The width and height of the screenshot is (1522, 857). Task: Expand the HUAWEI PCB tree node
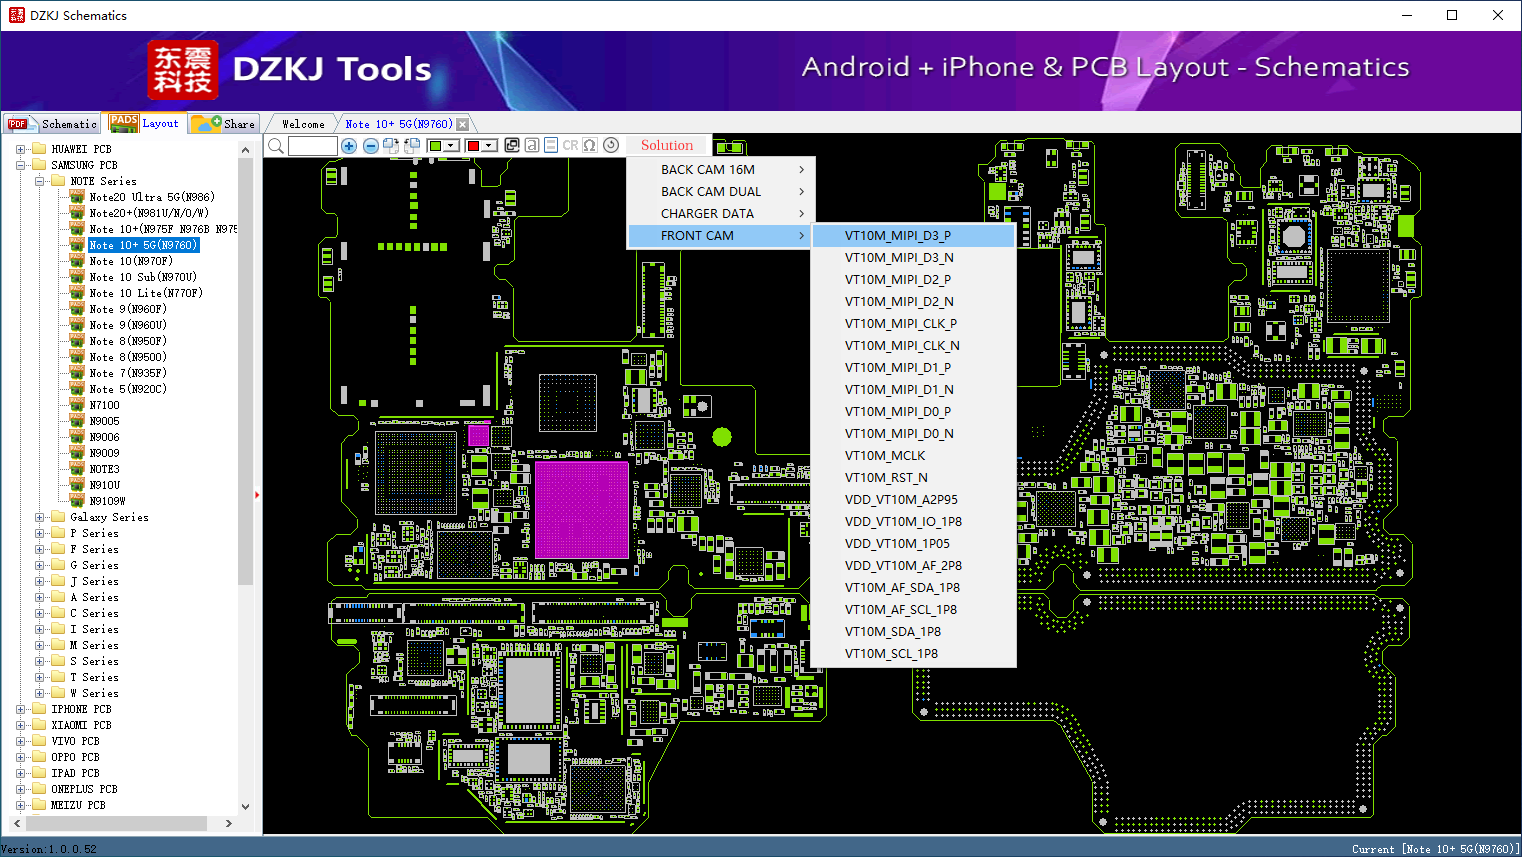click(21, 149)
